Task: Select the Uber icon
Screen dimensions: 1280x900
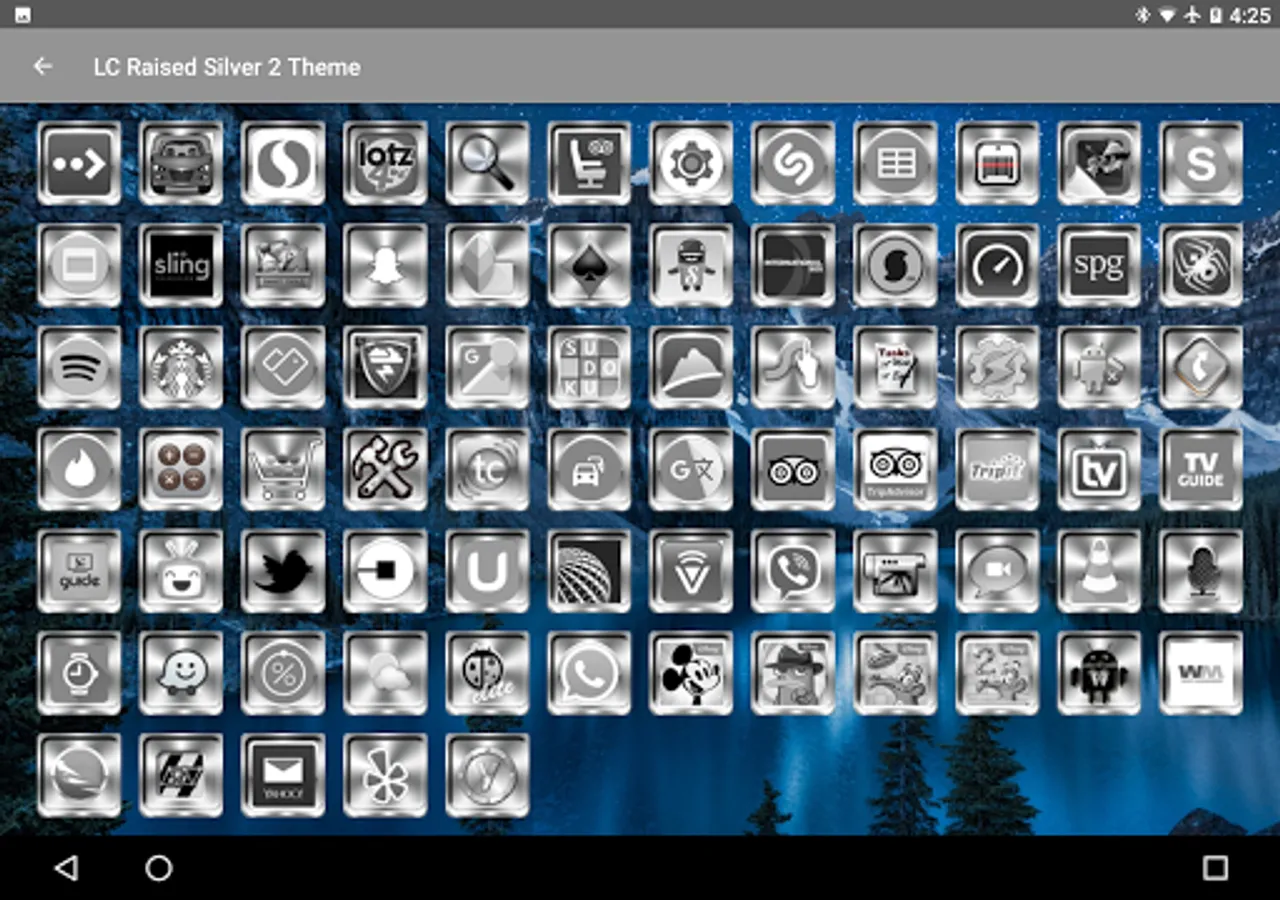Action: 385,571
